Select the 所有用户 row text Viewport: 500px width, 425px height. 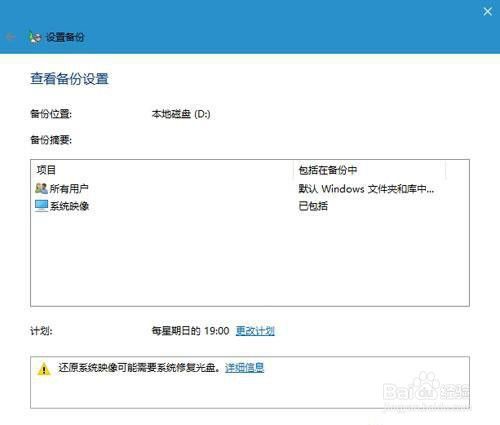tap(69, 189)
